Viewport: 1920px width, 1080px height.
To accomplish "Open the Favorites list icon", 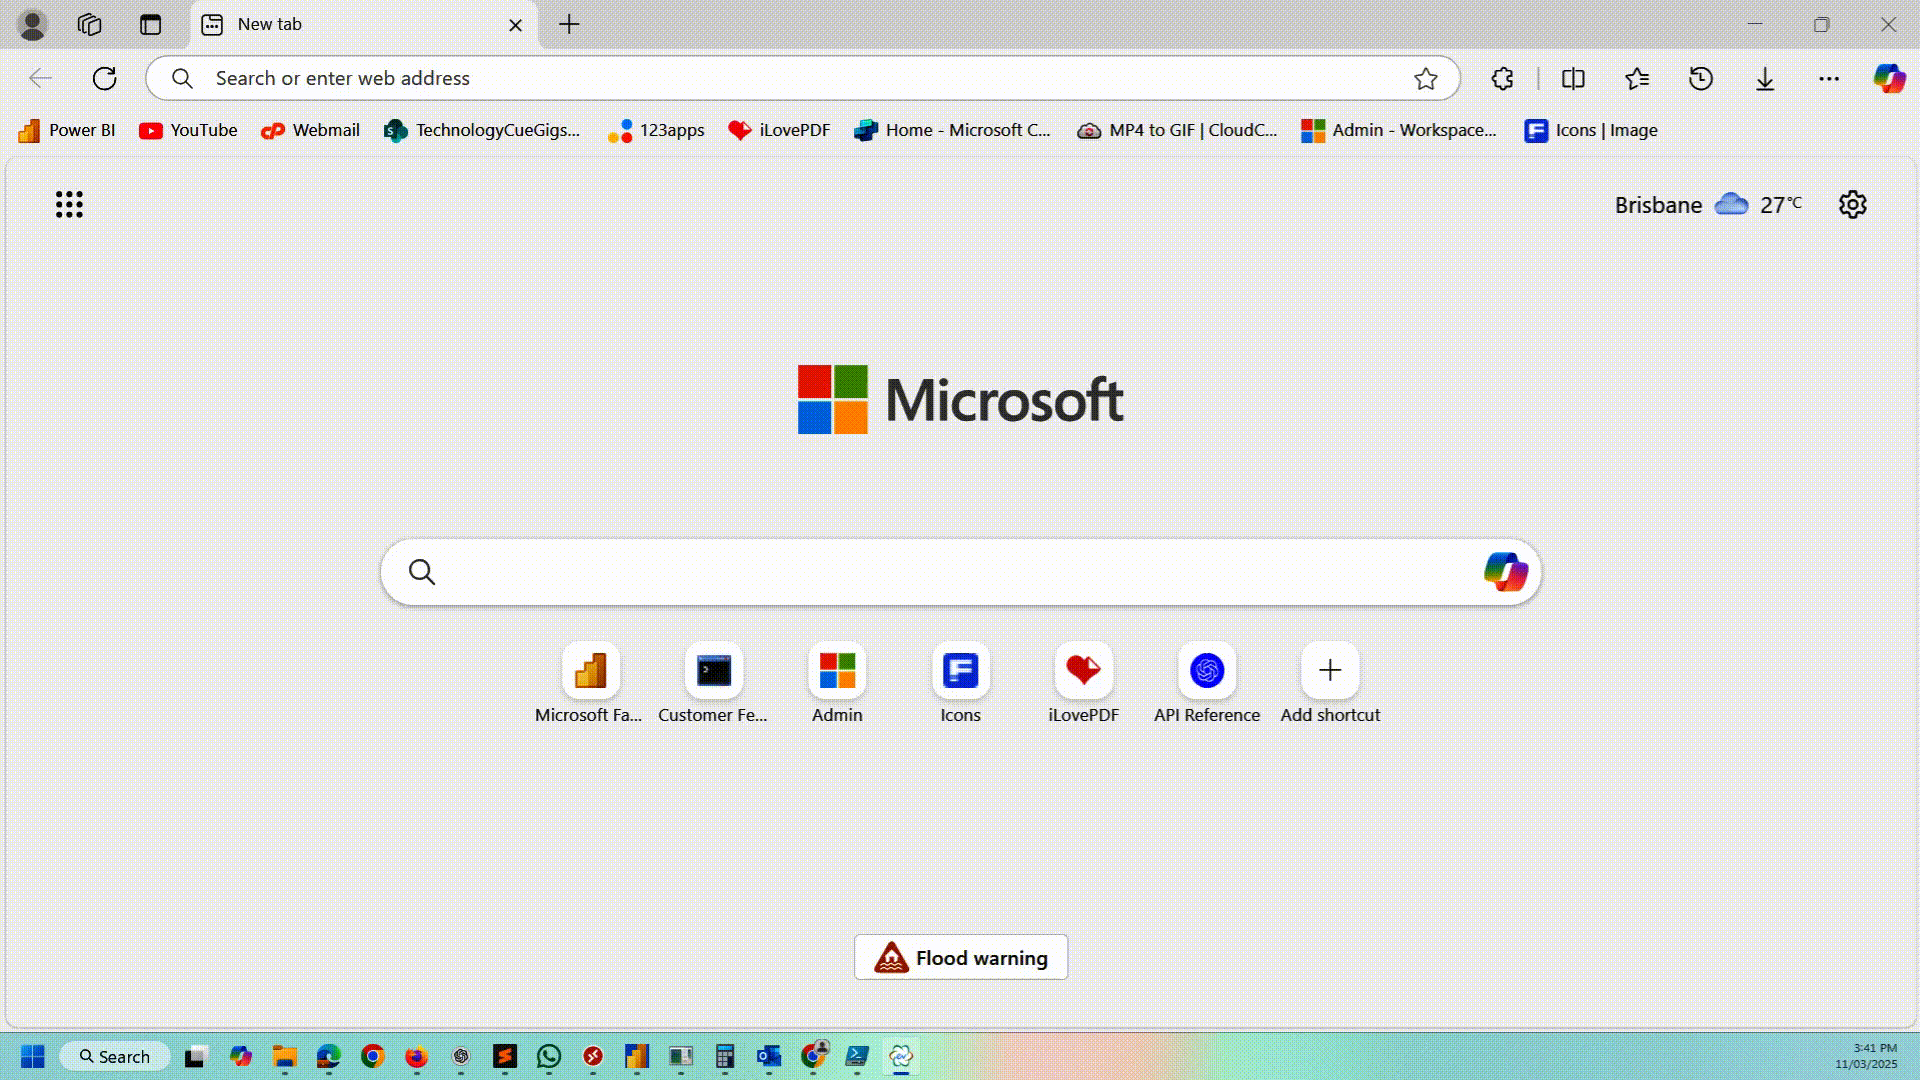I will coord(1637,78).
